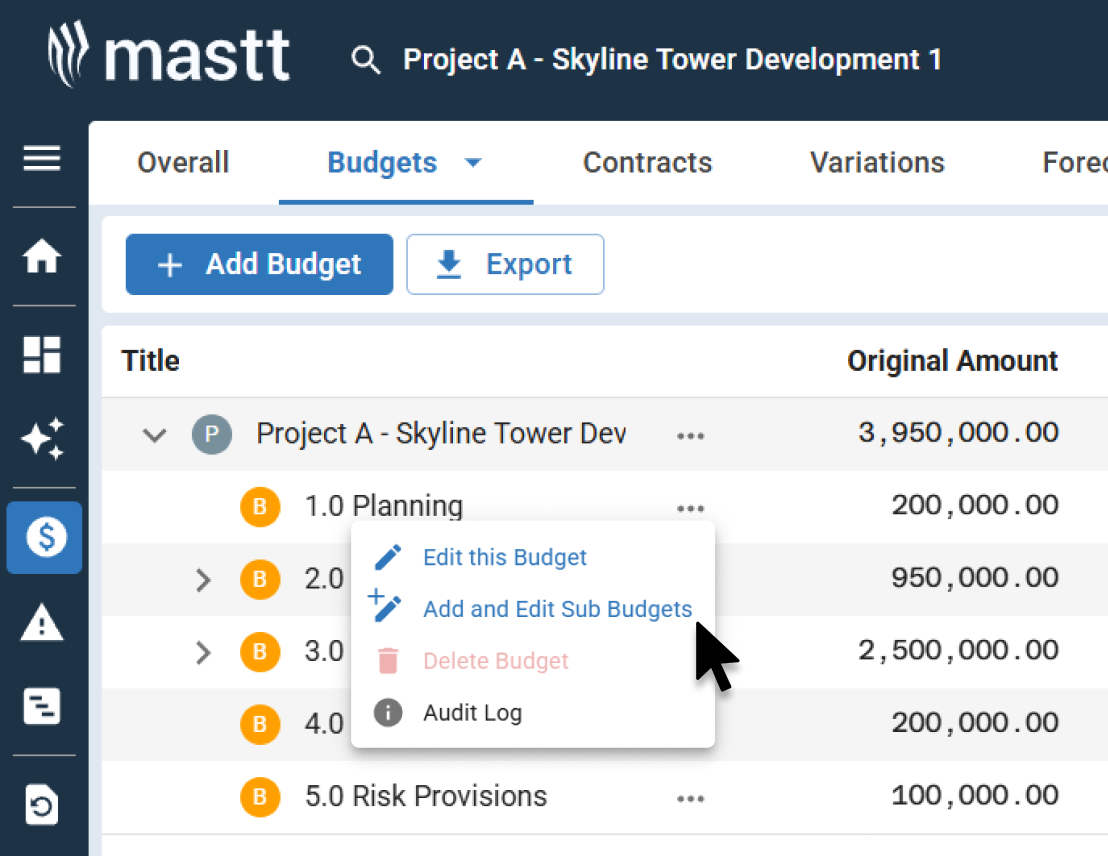
Task: Open the Budgets dropdown tab
Action: pyautogui.click(x=405, y=162)
